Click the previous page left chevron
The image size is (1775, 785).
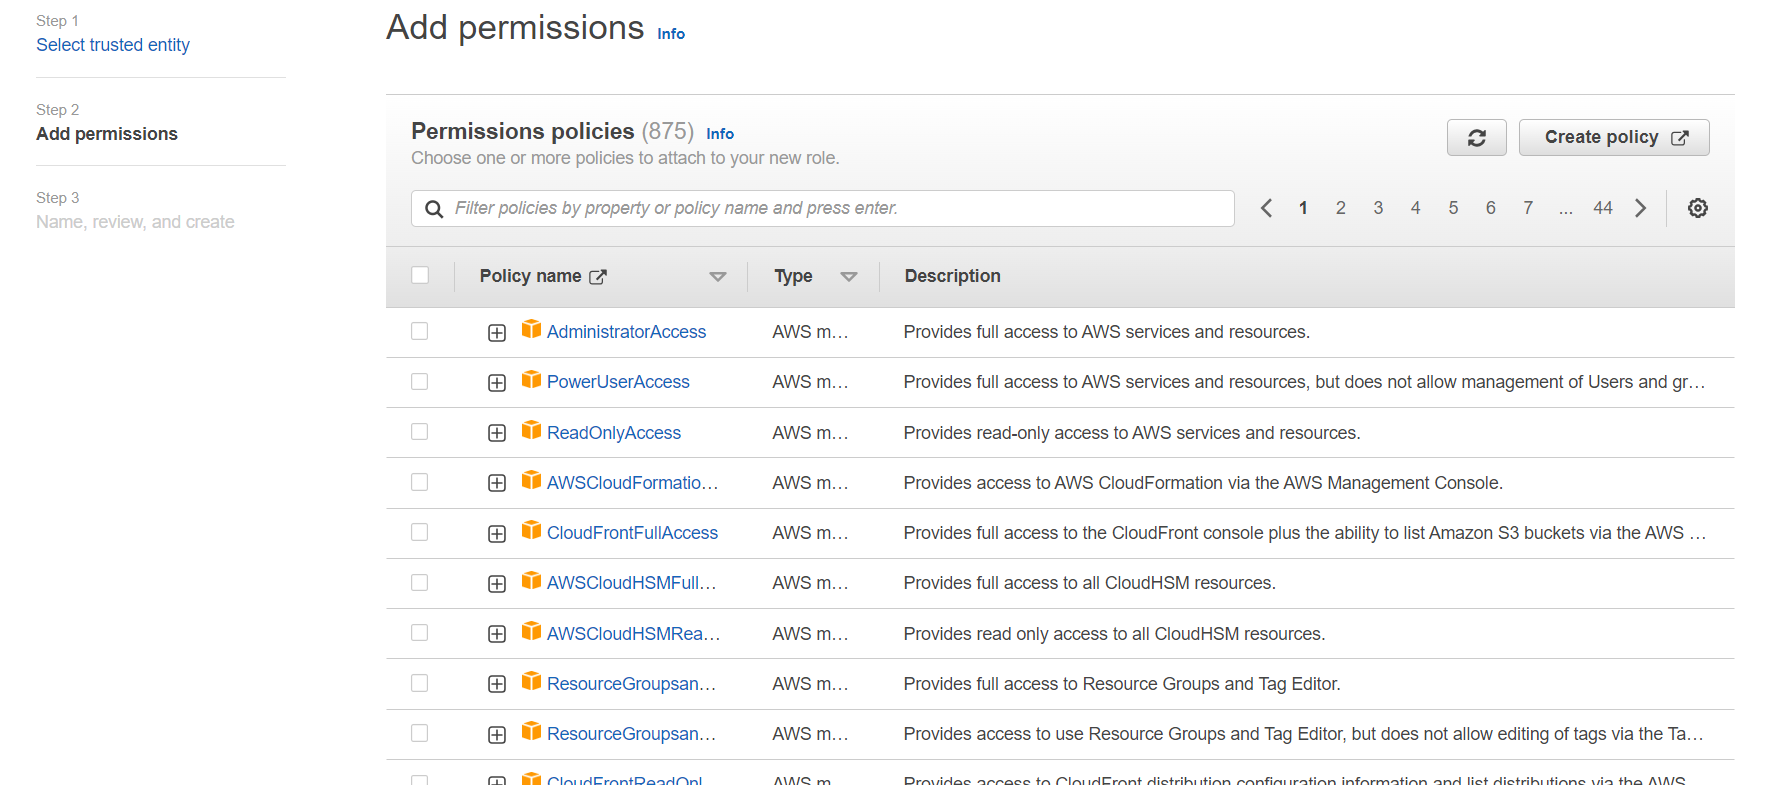[1266, 208]
